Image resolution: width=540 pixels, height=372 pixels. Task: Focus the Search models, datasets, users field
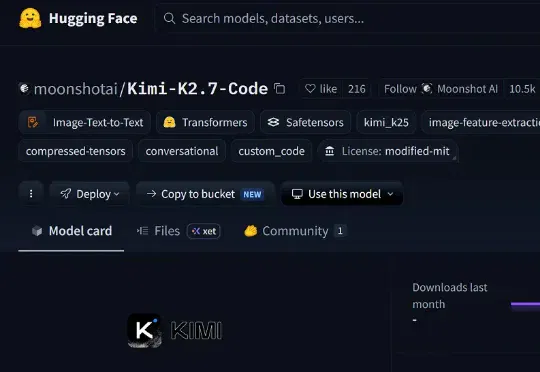[348, 18]
